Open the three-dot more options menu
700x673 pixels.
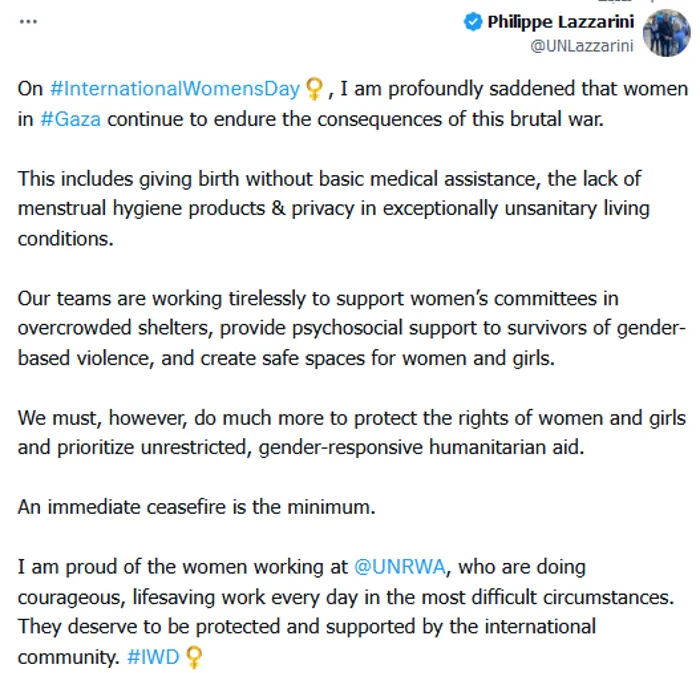[28, 21]
